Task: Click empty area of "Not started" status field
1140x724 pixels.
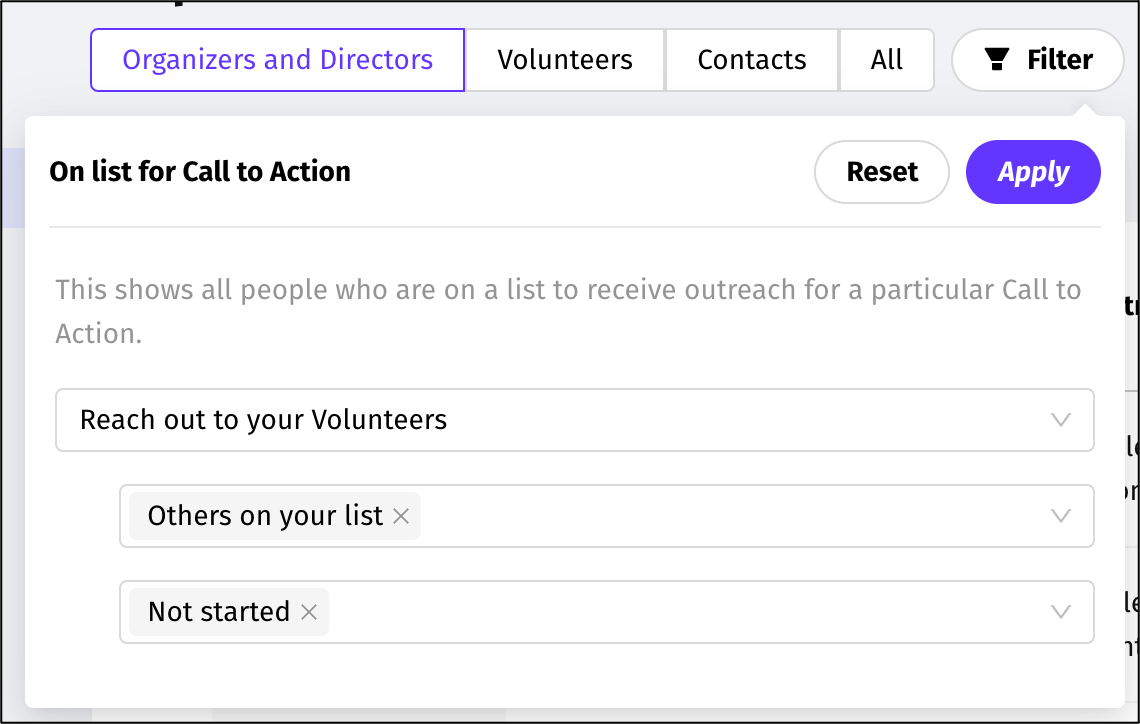Action: 680,612
